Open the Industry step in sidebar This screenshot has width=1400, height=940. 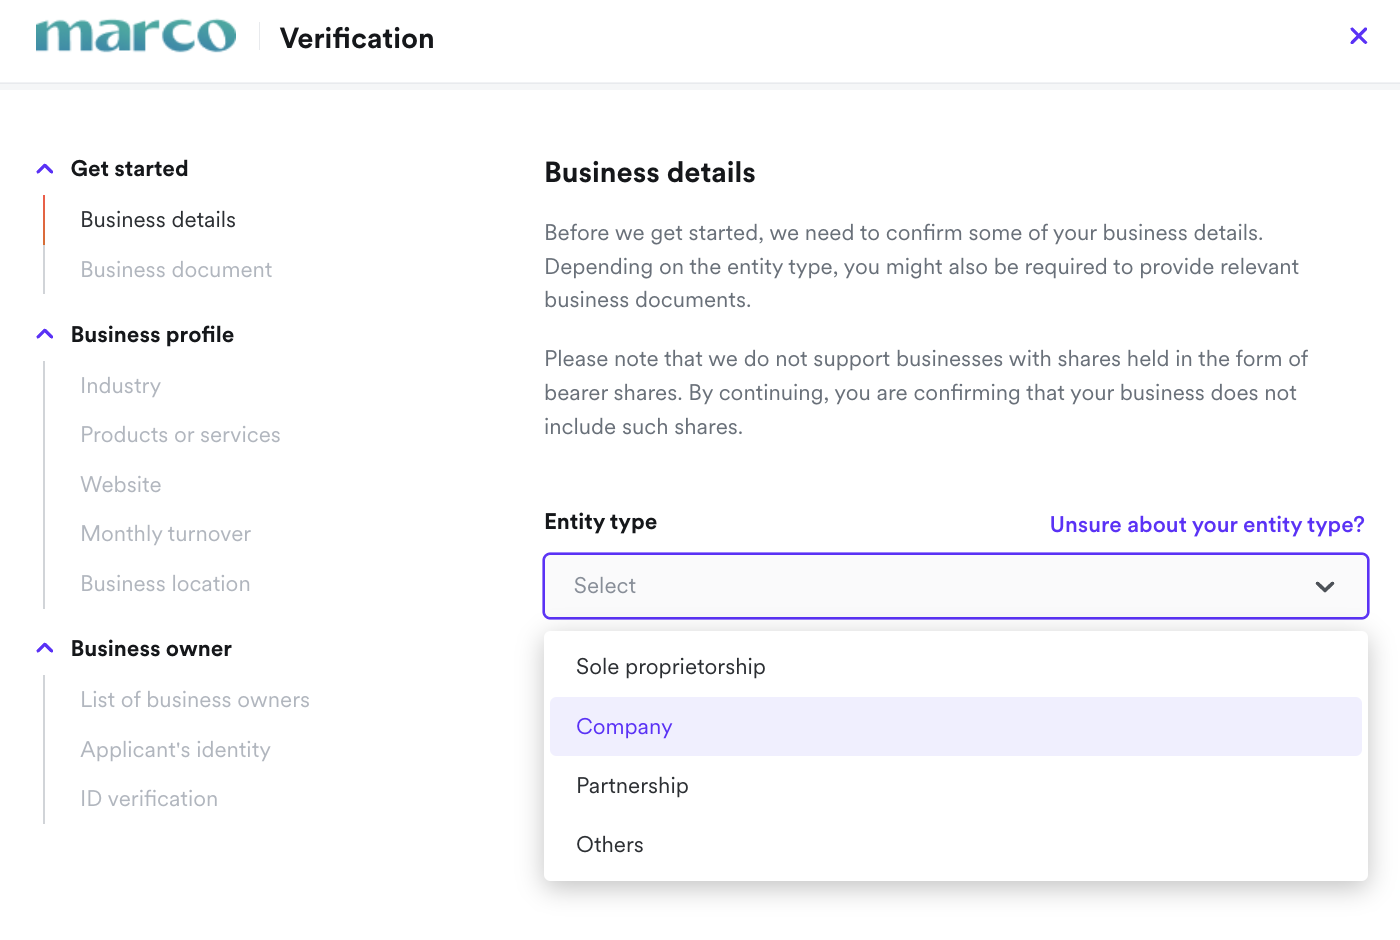tap(121, 386)
